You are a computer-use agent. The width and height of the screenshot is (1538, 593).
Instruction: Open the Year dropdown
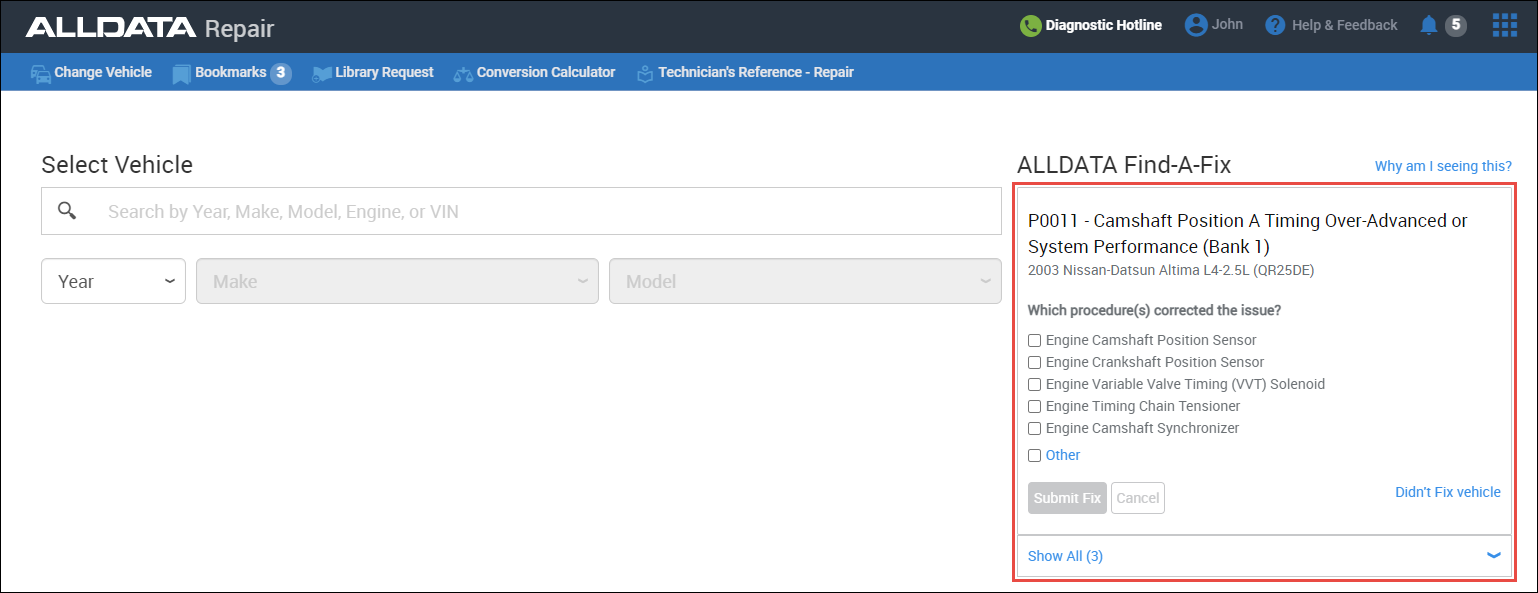[113, 281]
